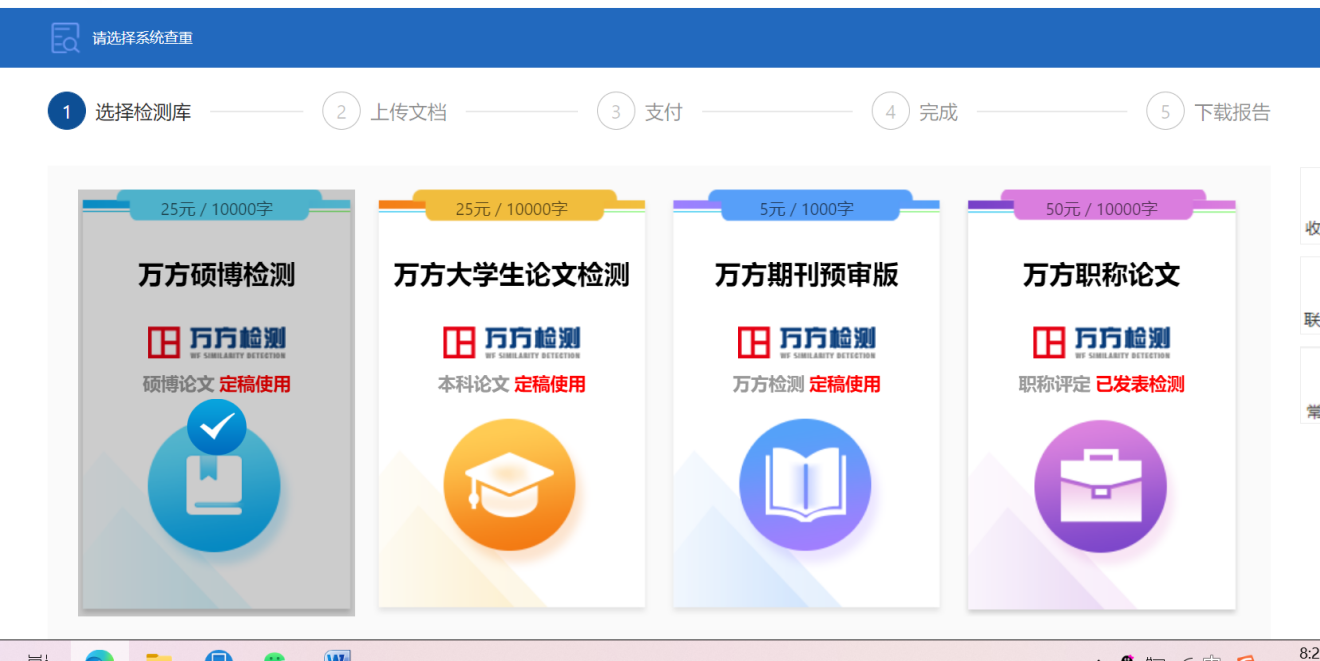Go to step 5 下载报告
Screen dimensions: 1320x661
(1208, 112)
